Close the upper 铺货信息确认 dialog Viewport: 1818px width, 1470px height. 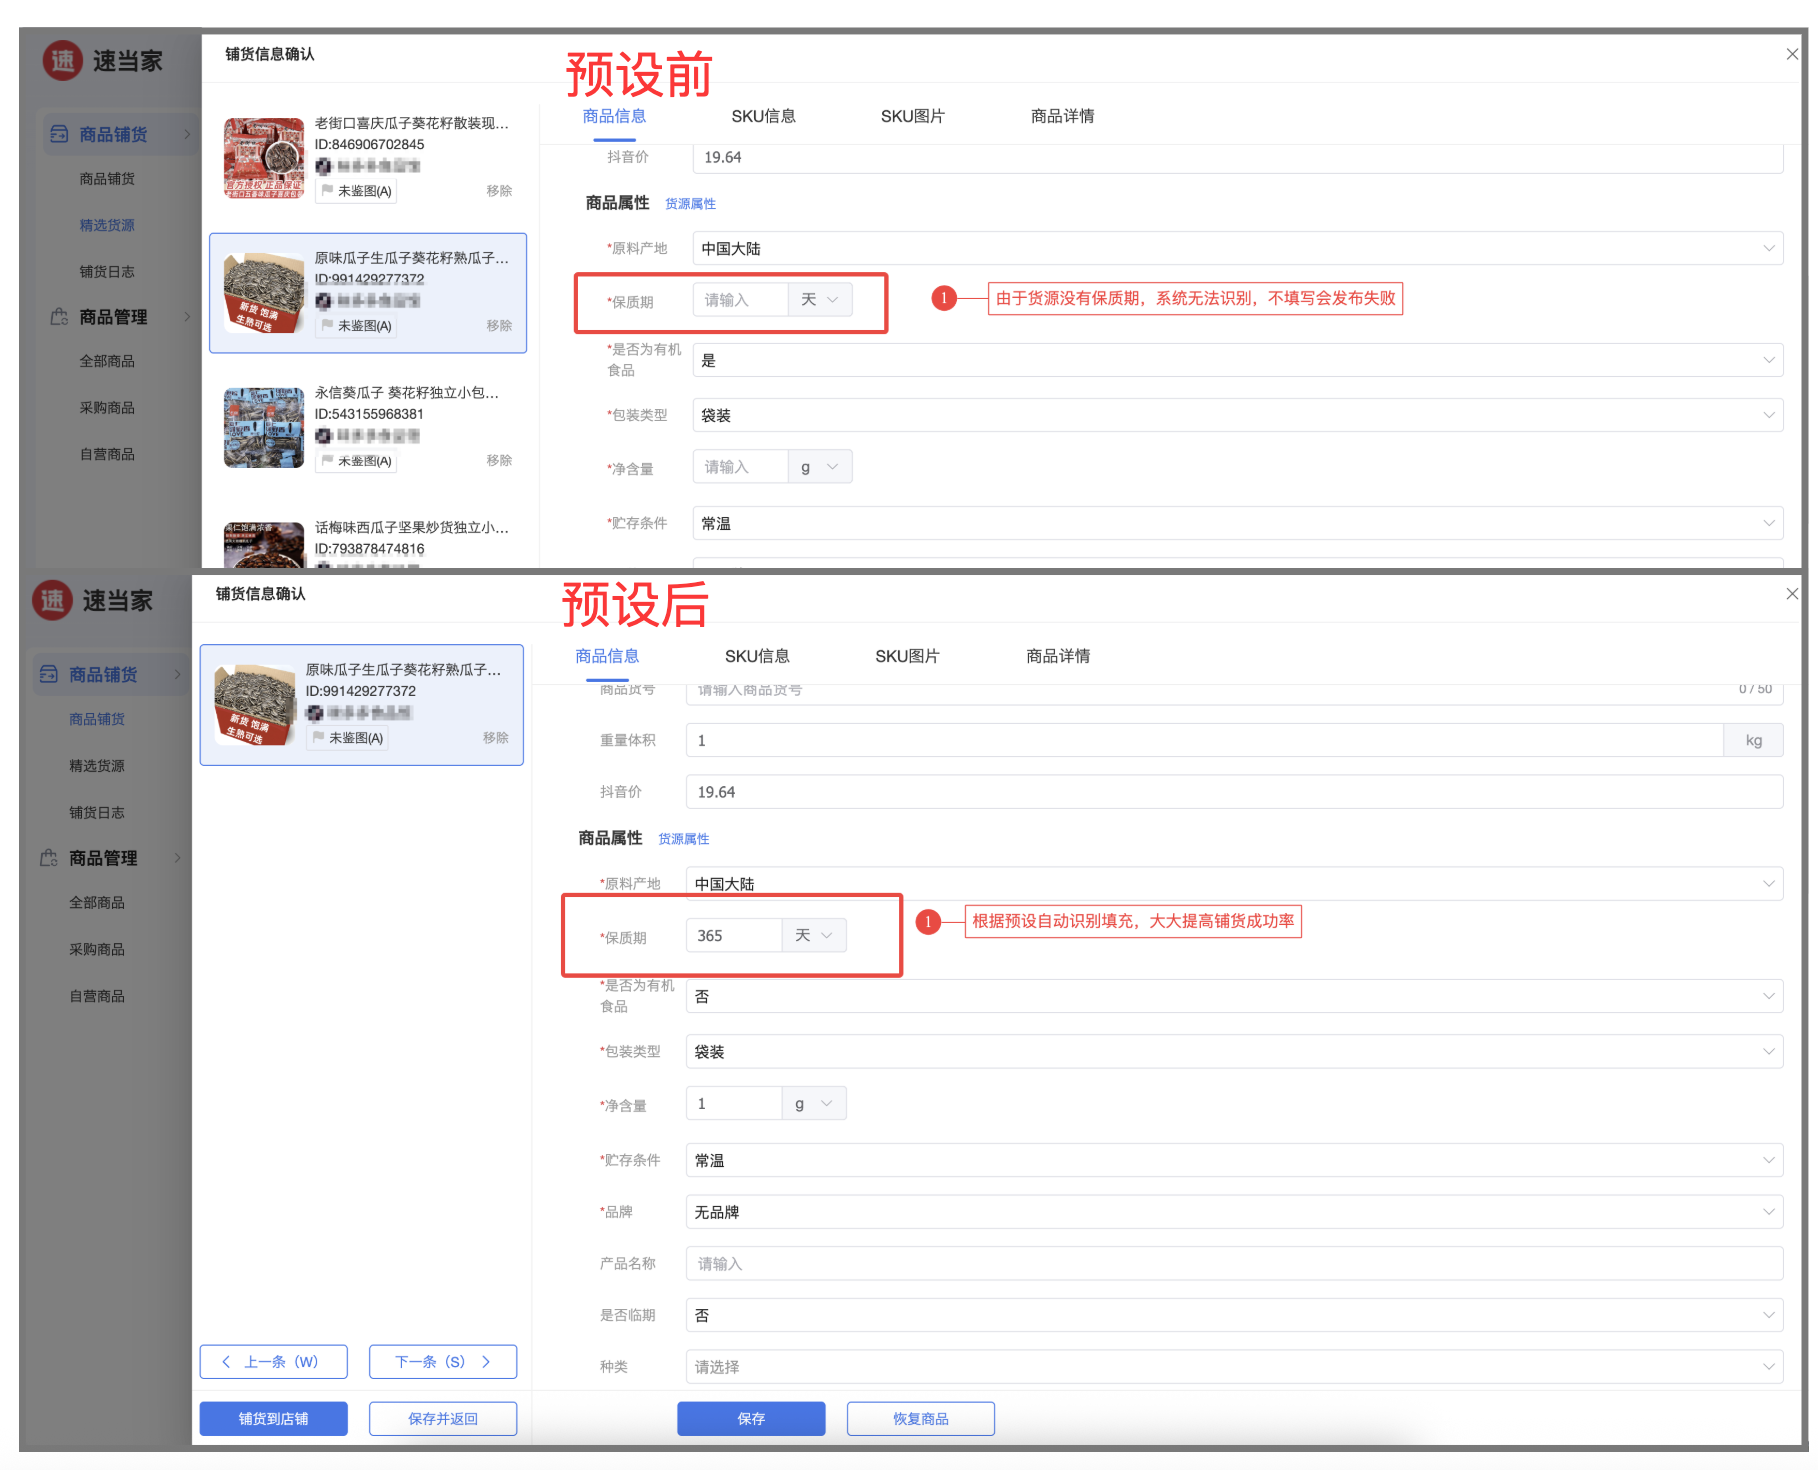[1791, 54]
